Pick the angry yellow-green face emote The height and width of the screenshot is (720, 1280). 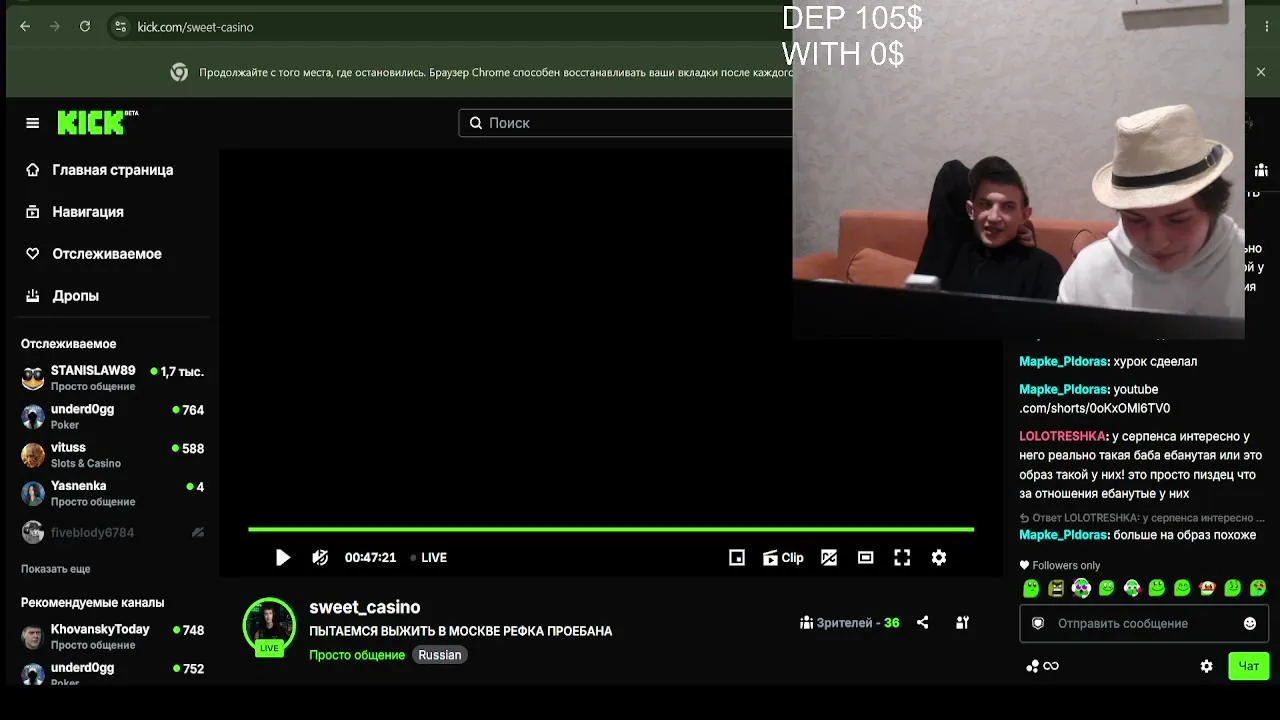(x=1056, y=589)
